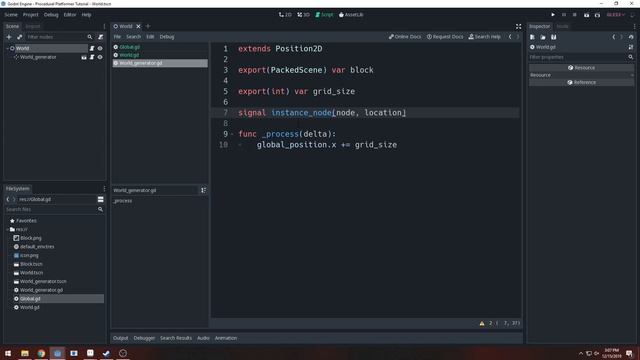The height and width of the screenshot is (360, 640).
Task: Open Search Help
Action: click(484, 37)
